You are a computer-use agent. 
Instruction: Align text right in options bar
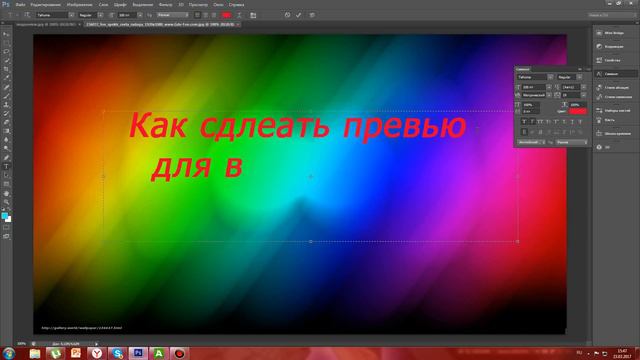(213, 15)
